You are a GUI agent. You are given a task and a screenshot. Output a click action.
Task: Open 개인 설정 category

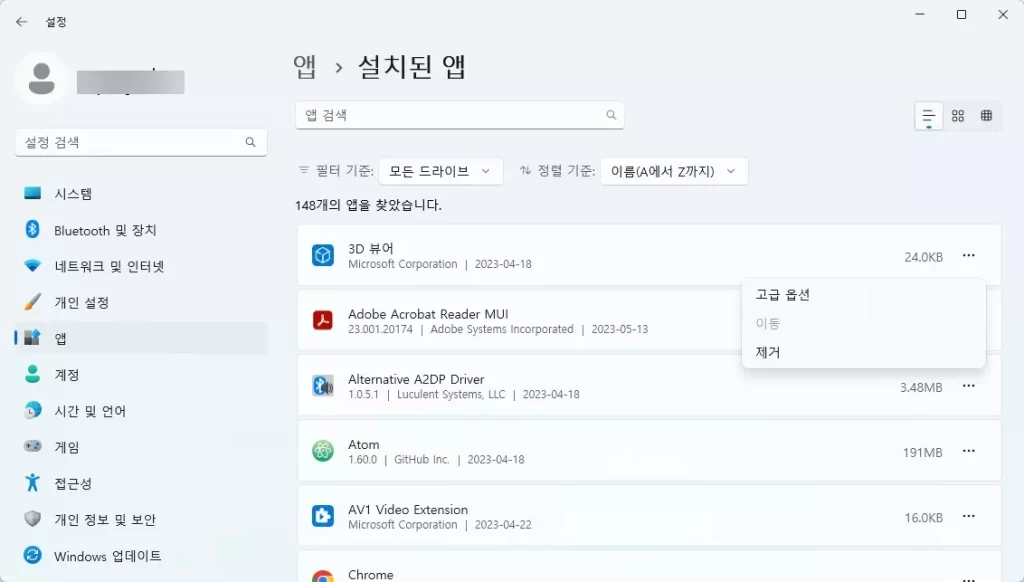click(x=141, y=302)
